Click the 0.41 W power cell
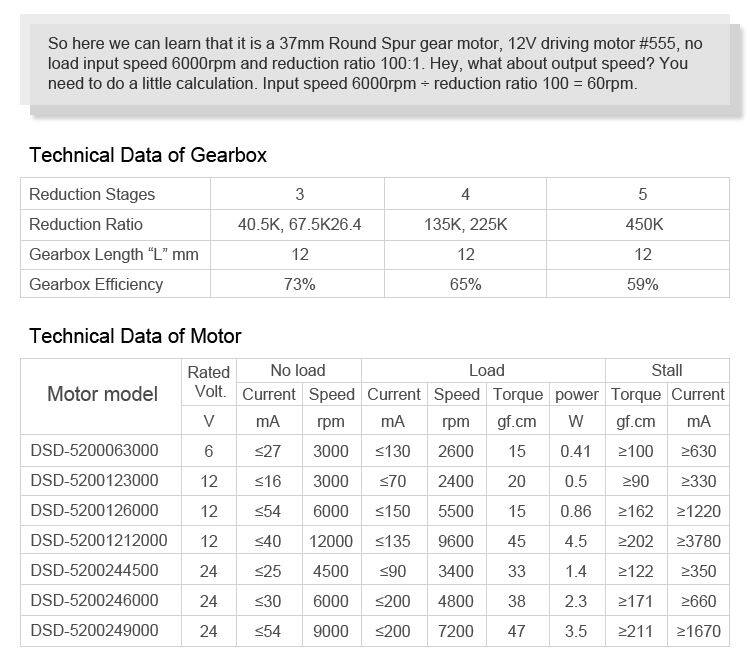This screenshot has width=750, height=669. pyautogui.click(x=575, y=451)
